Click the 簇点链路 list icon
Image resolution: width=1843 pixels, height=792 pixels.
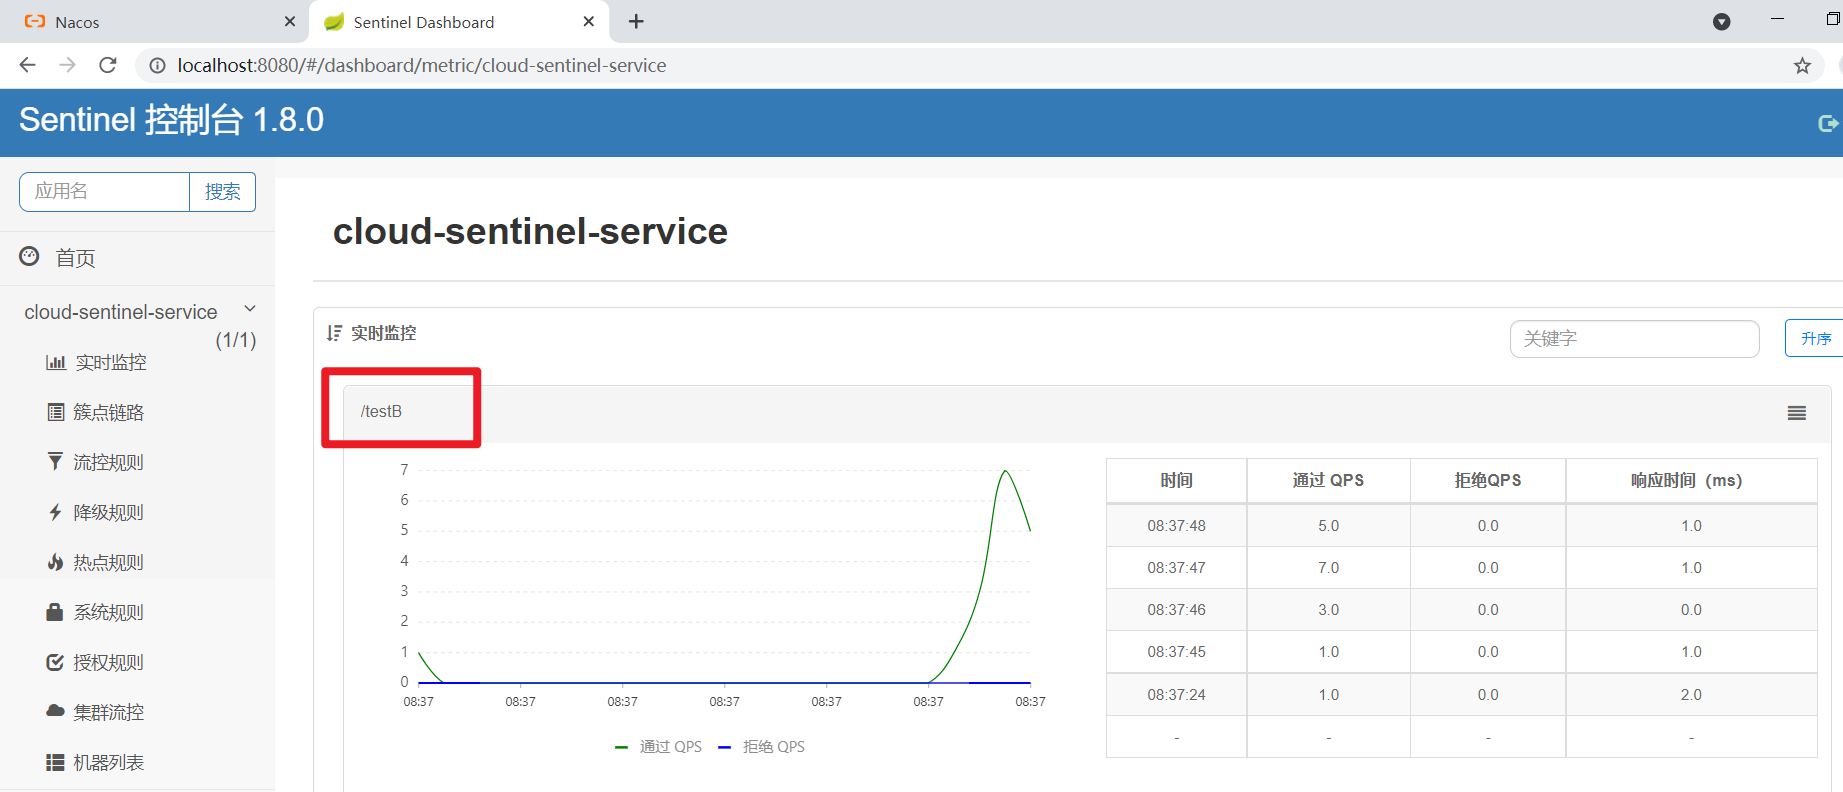56,412
